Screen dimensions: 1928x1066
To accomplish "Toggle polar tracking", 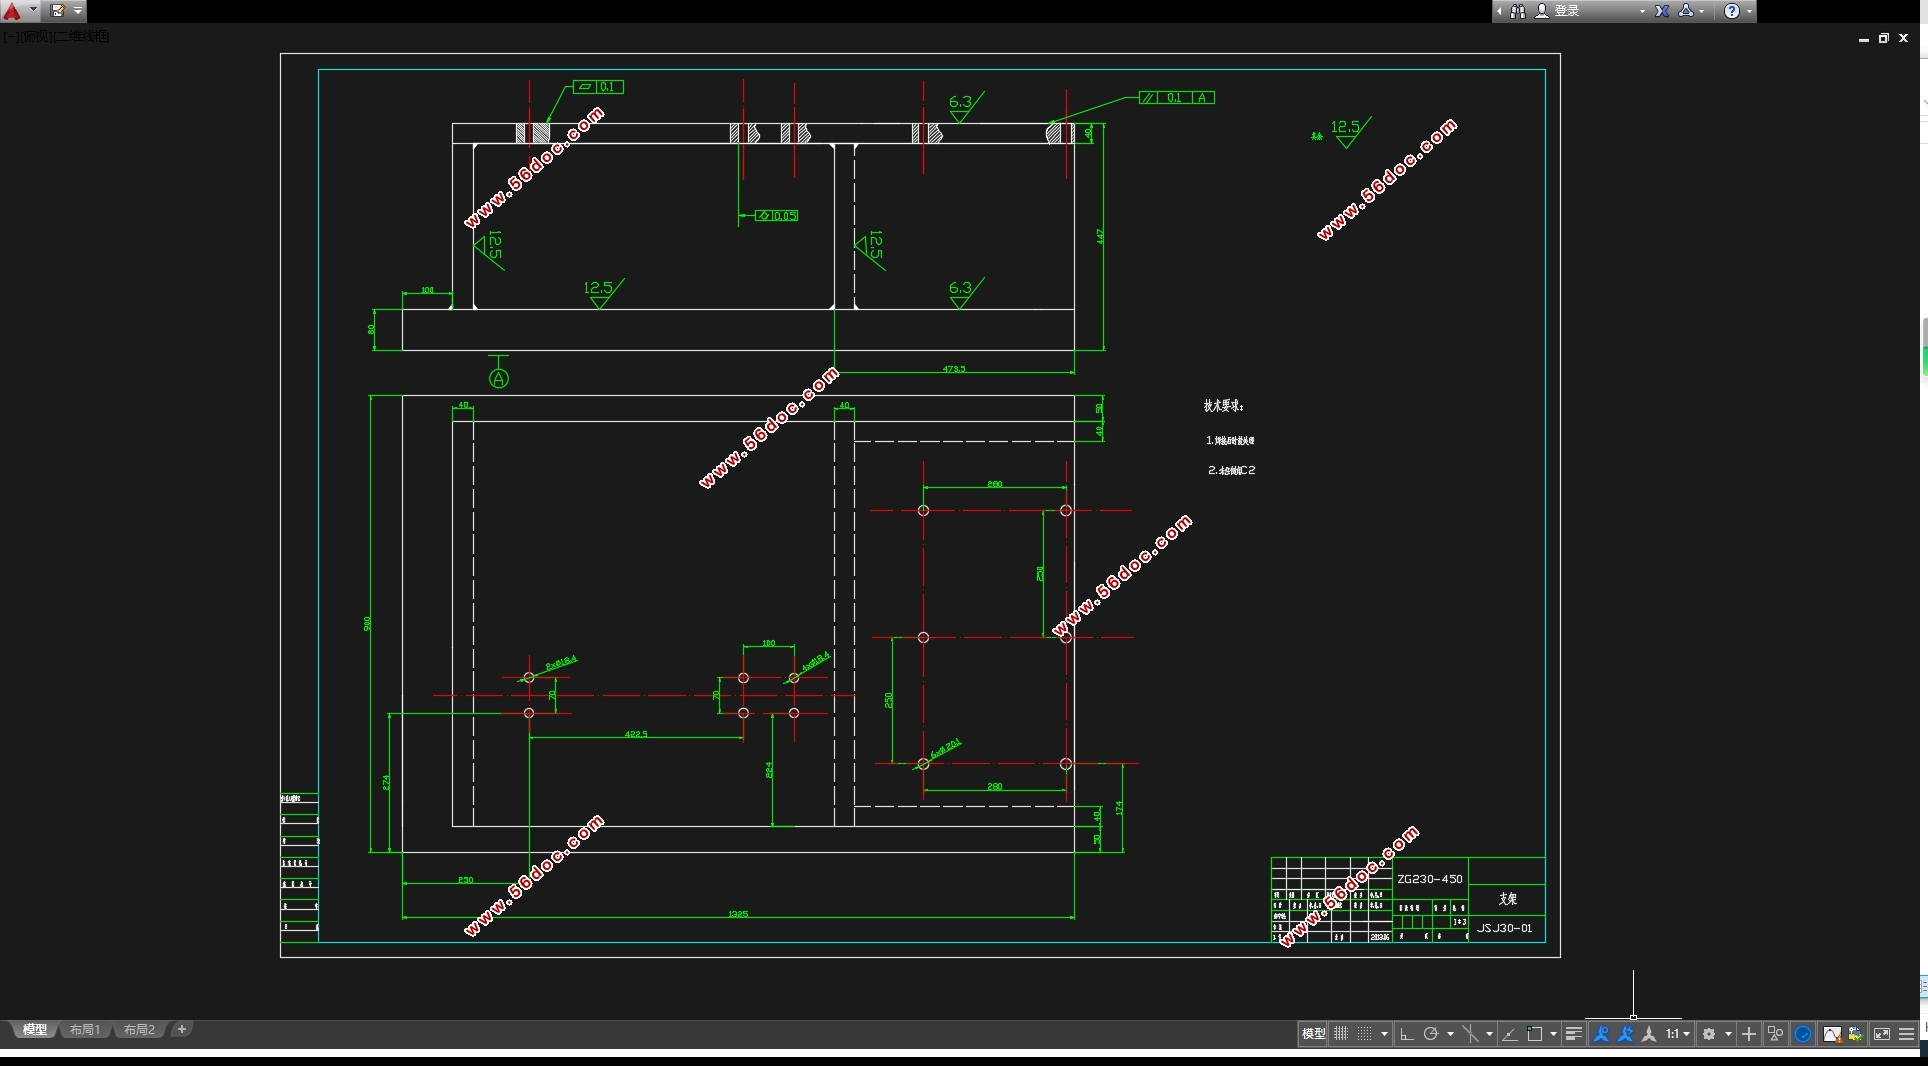I will 1431,1034.
